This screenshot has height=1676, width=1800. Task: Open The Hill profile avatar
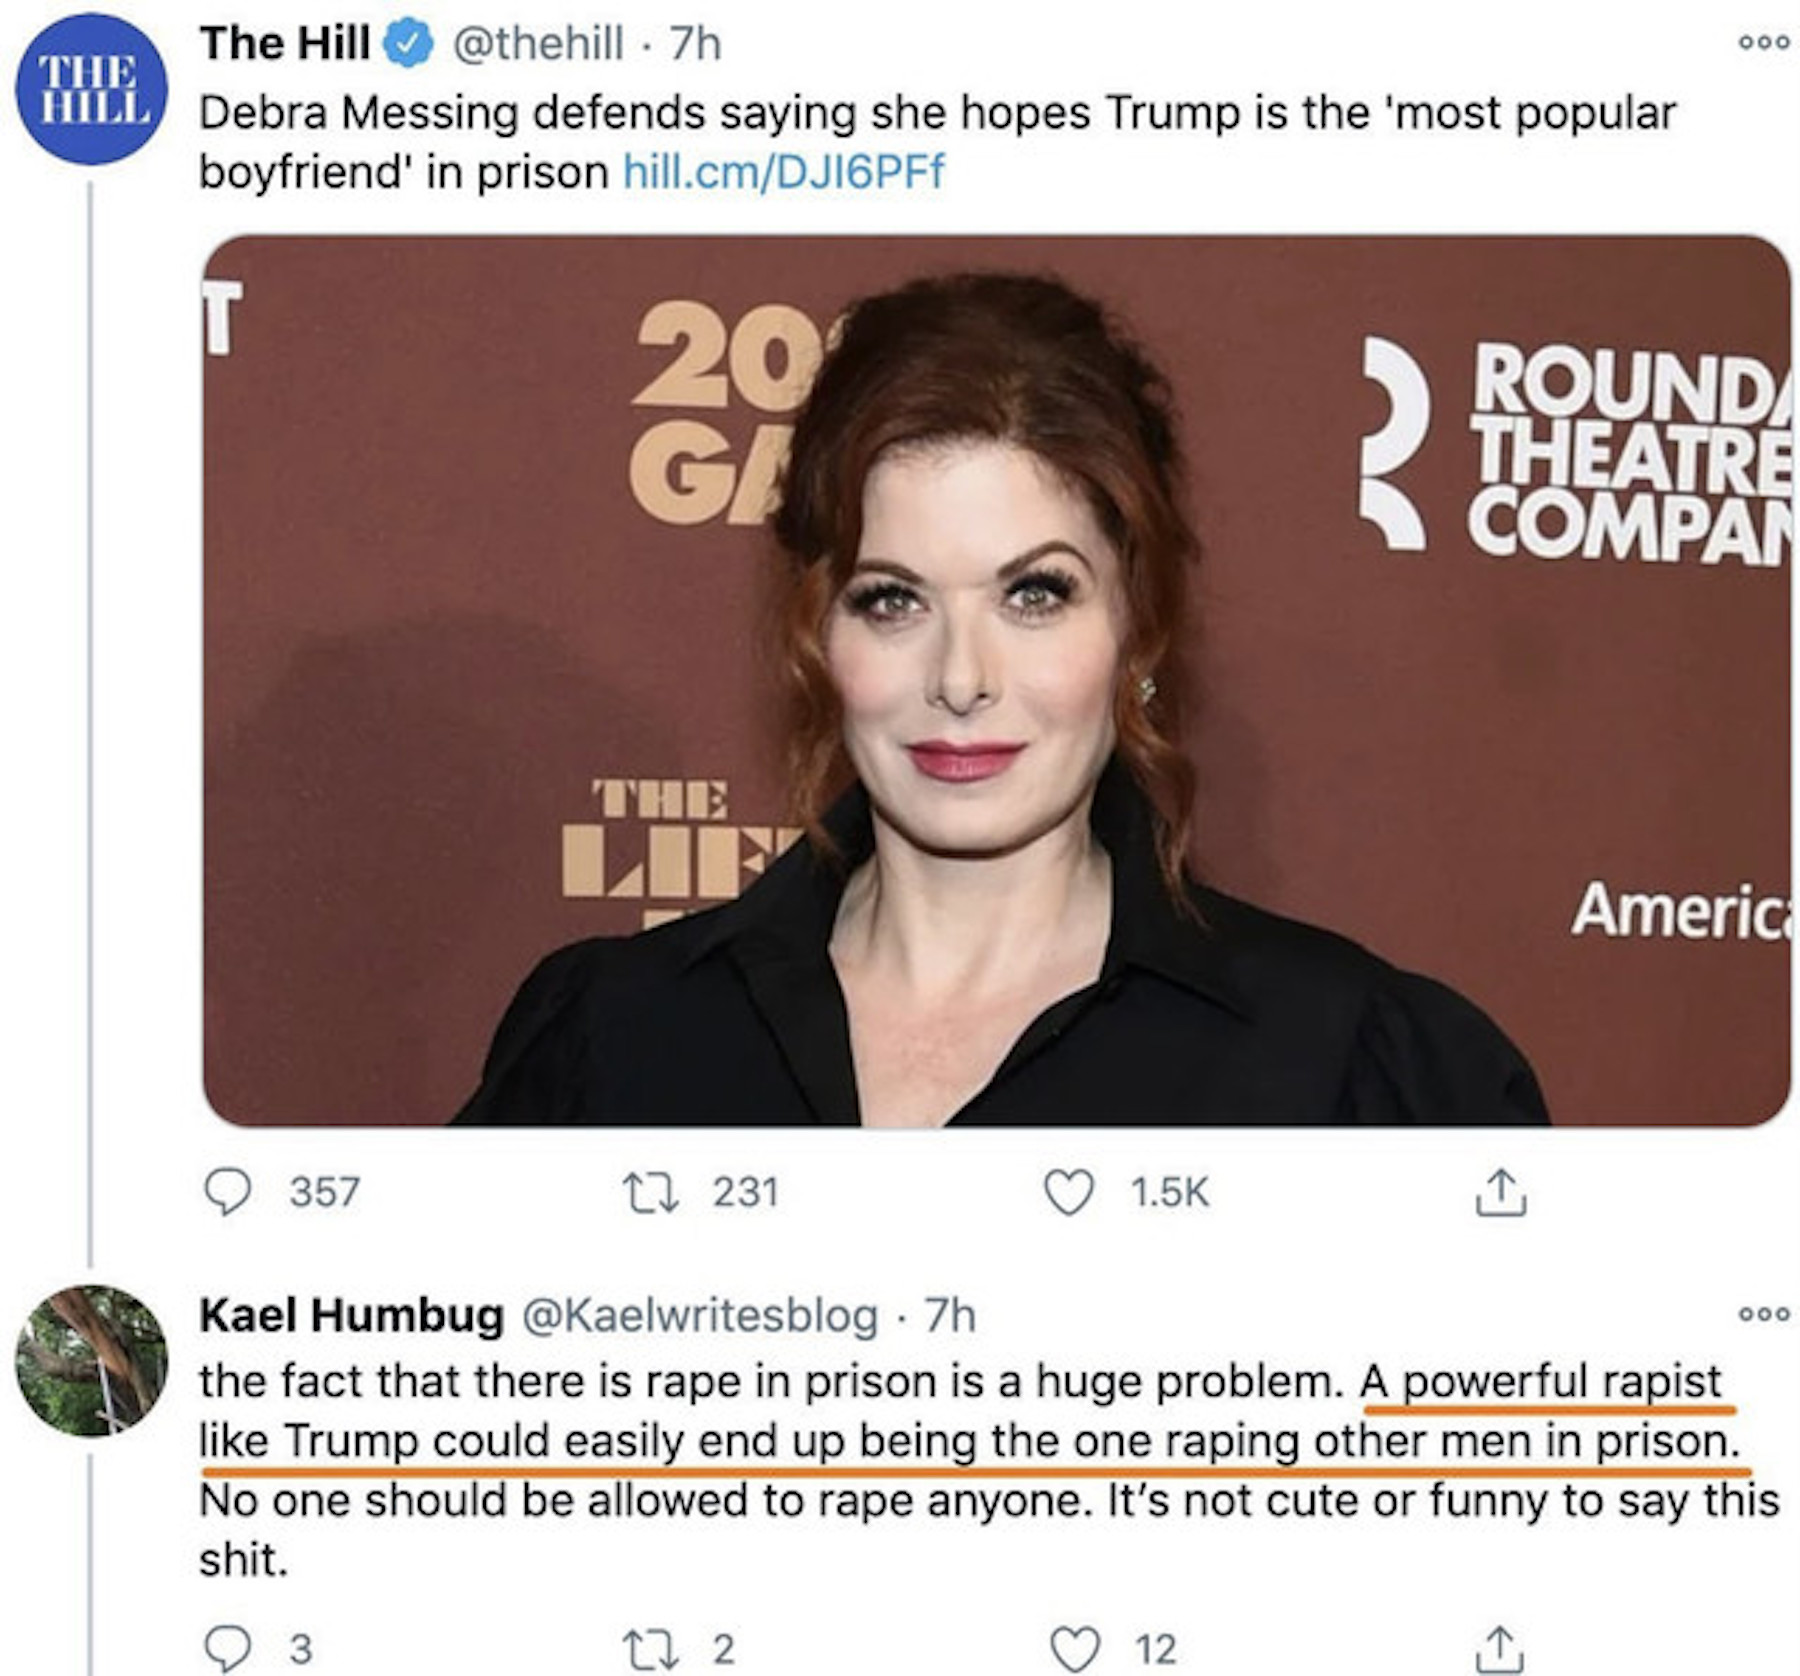coord(91,89)
